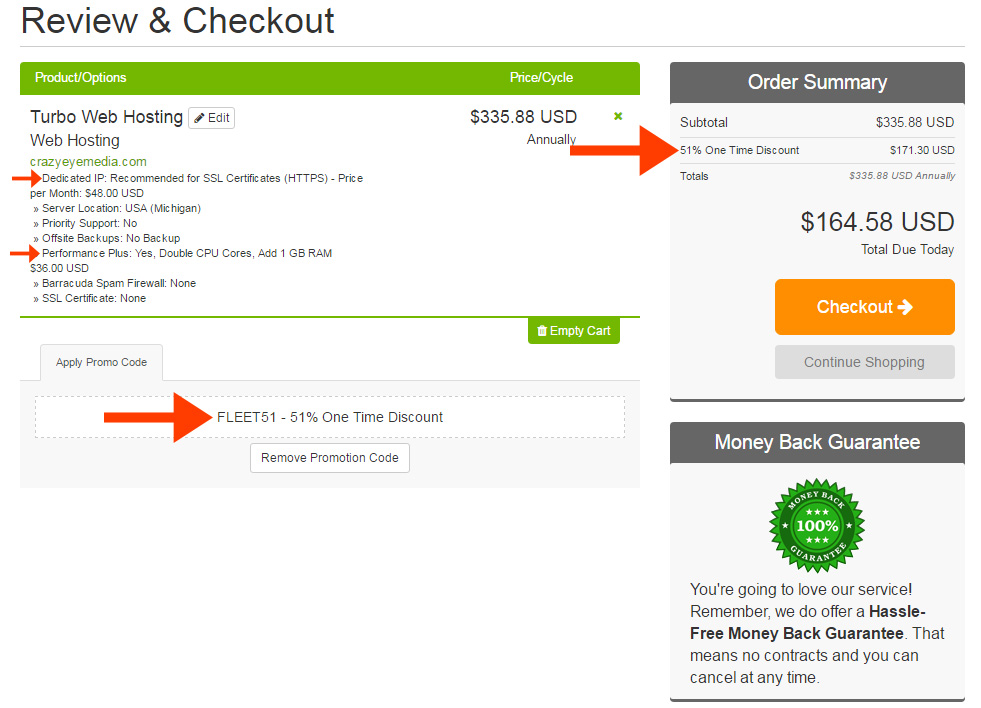Click the Empty Cart trash button

(x=574, y=331)
